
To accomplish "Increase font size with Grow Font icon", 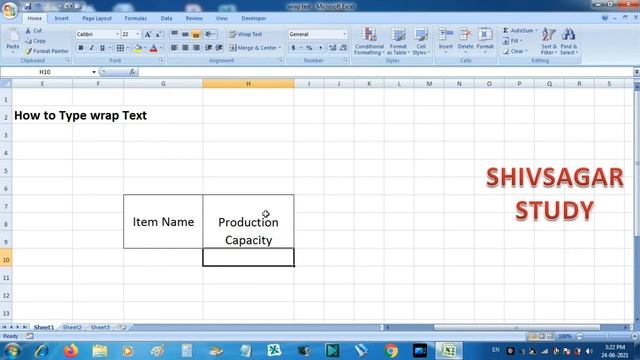I will click(x=148, y=34).
